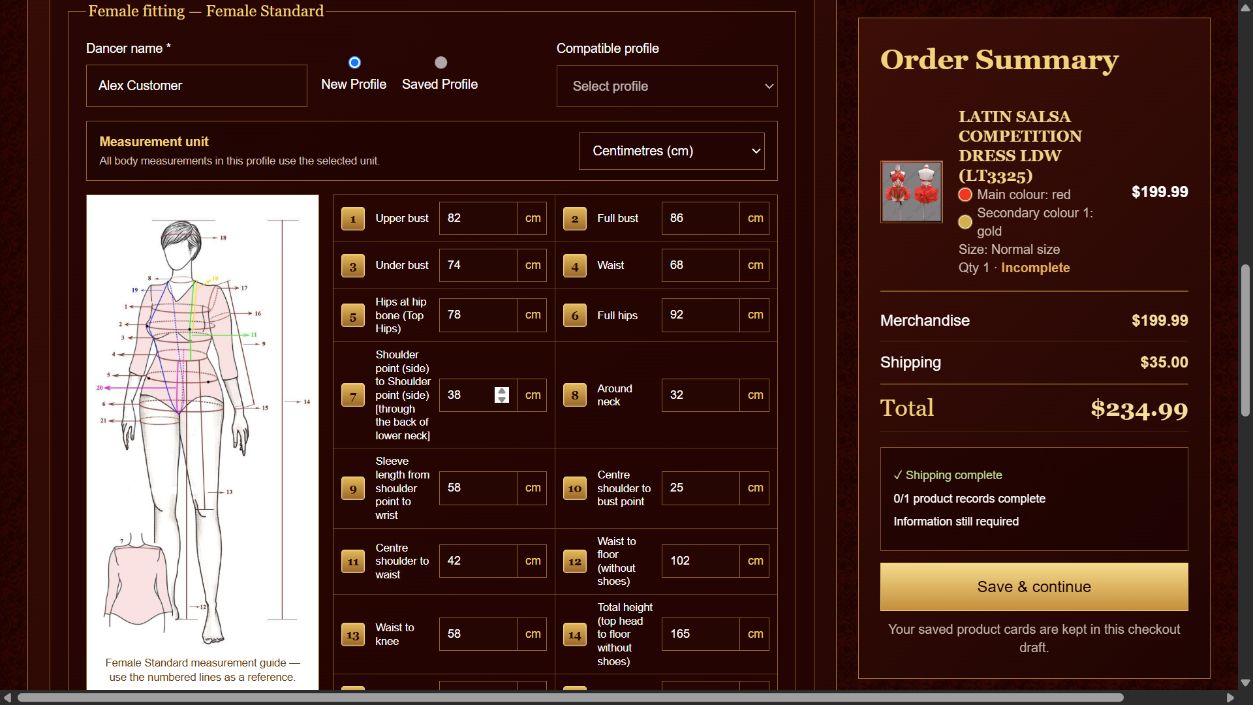1253x705 pixels.
Task: Click the Sleeve length measurement field
Action: coord(478,488)
